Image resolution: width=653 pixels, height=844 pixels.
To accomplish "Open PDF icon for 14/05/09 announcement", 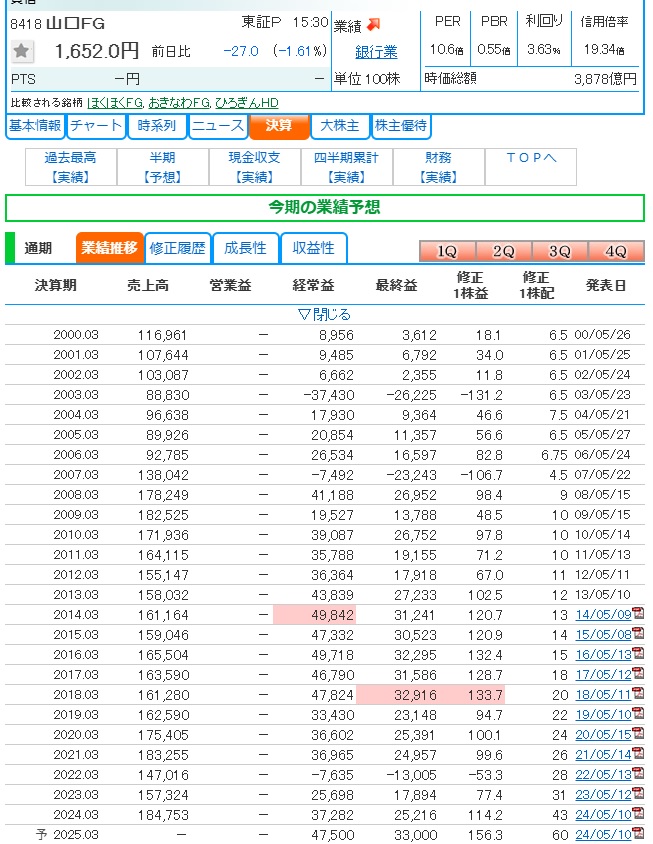I will pyautogui.click(x=638, y=614).
